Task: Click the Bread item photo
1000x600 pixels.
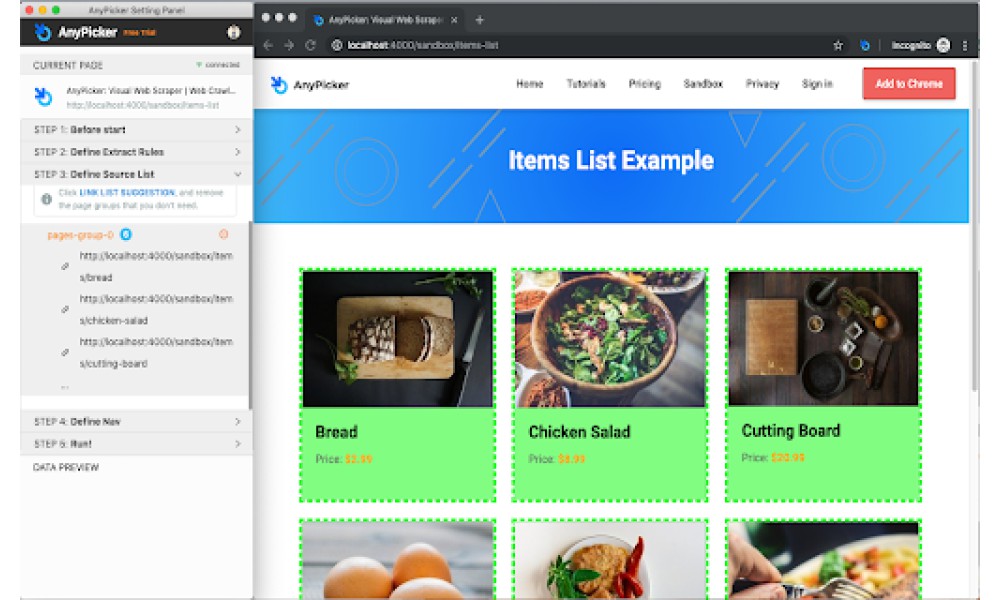Action: pyautogui.click(x=397, y=339)
